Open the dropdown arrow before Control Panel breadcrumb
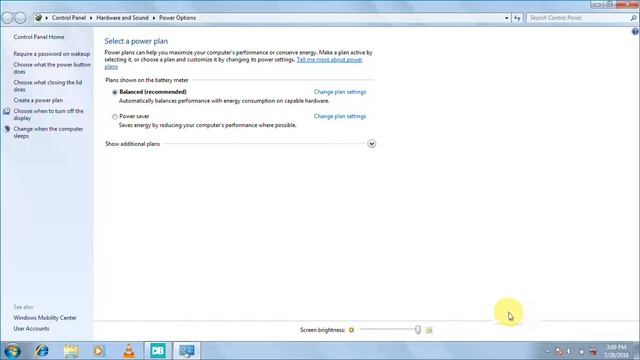 tap(47, 18)
